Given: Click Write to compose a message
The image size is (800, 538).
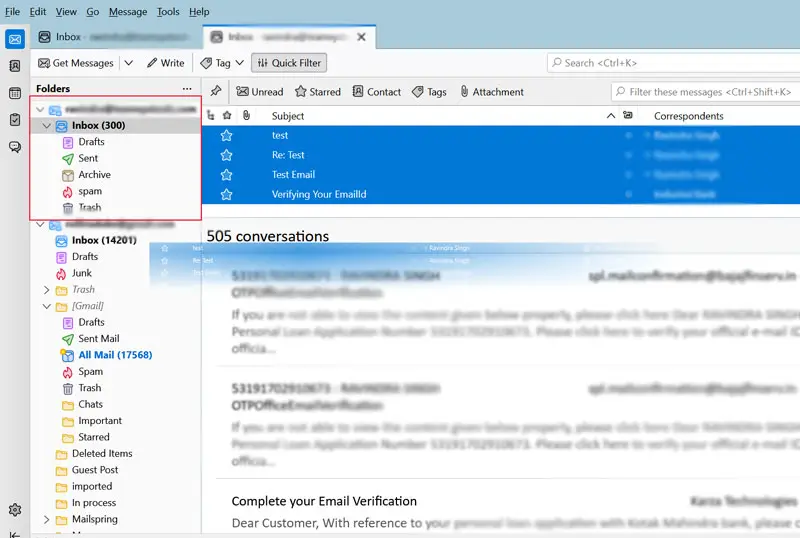Looking at the screenshot, I should point(165,63).
